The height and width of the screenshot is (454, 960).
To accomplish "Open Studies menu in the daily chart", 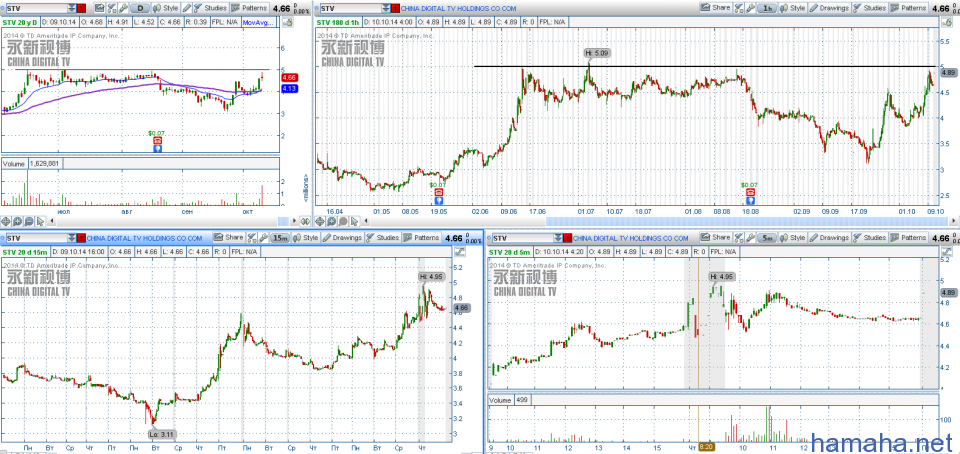I will pyautogui.click(x=211, y=8).
